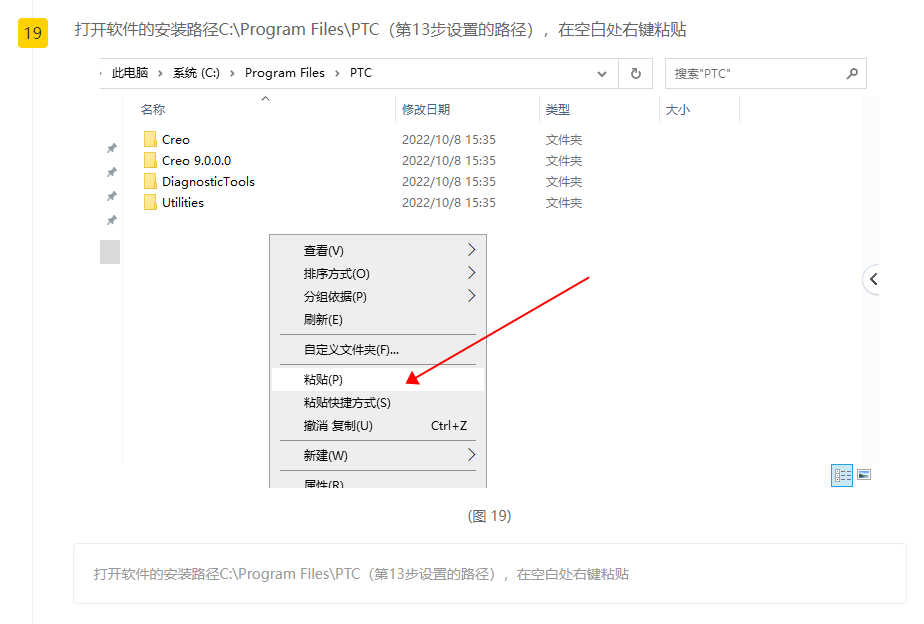Switch to details view icon

point(842,476)
